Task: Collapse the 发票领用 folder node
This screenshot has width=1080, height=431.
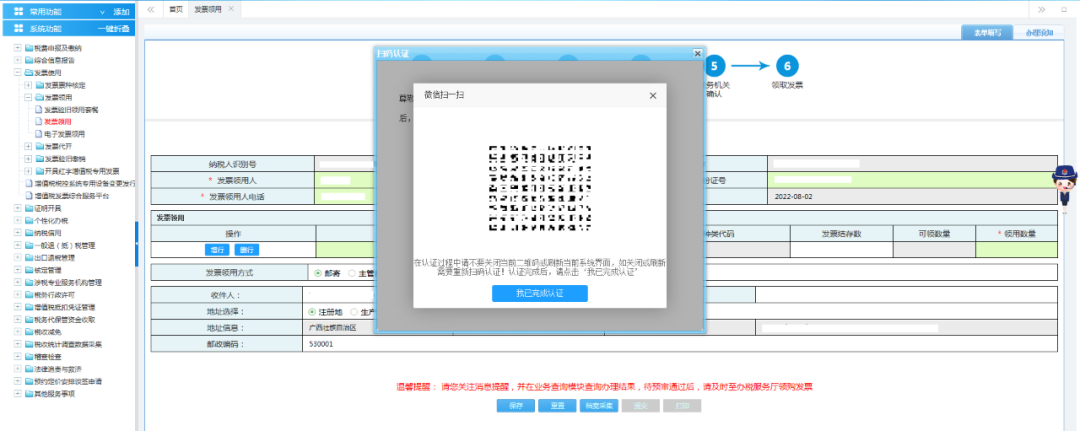Action: click(x=28, y=97)
